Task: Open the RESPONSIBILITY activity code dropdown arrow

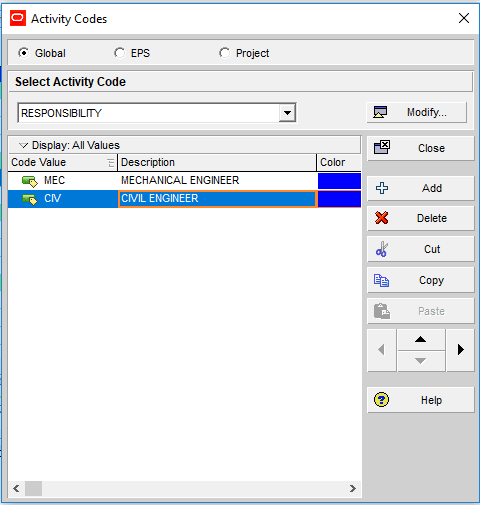Action: pos(287,113)
